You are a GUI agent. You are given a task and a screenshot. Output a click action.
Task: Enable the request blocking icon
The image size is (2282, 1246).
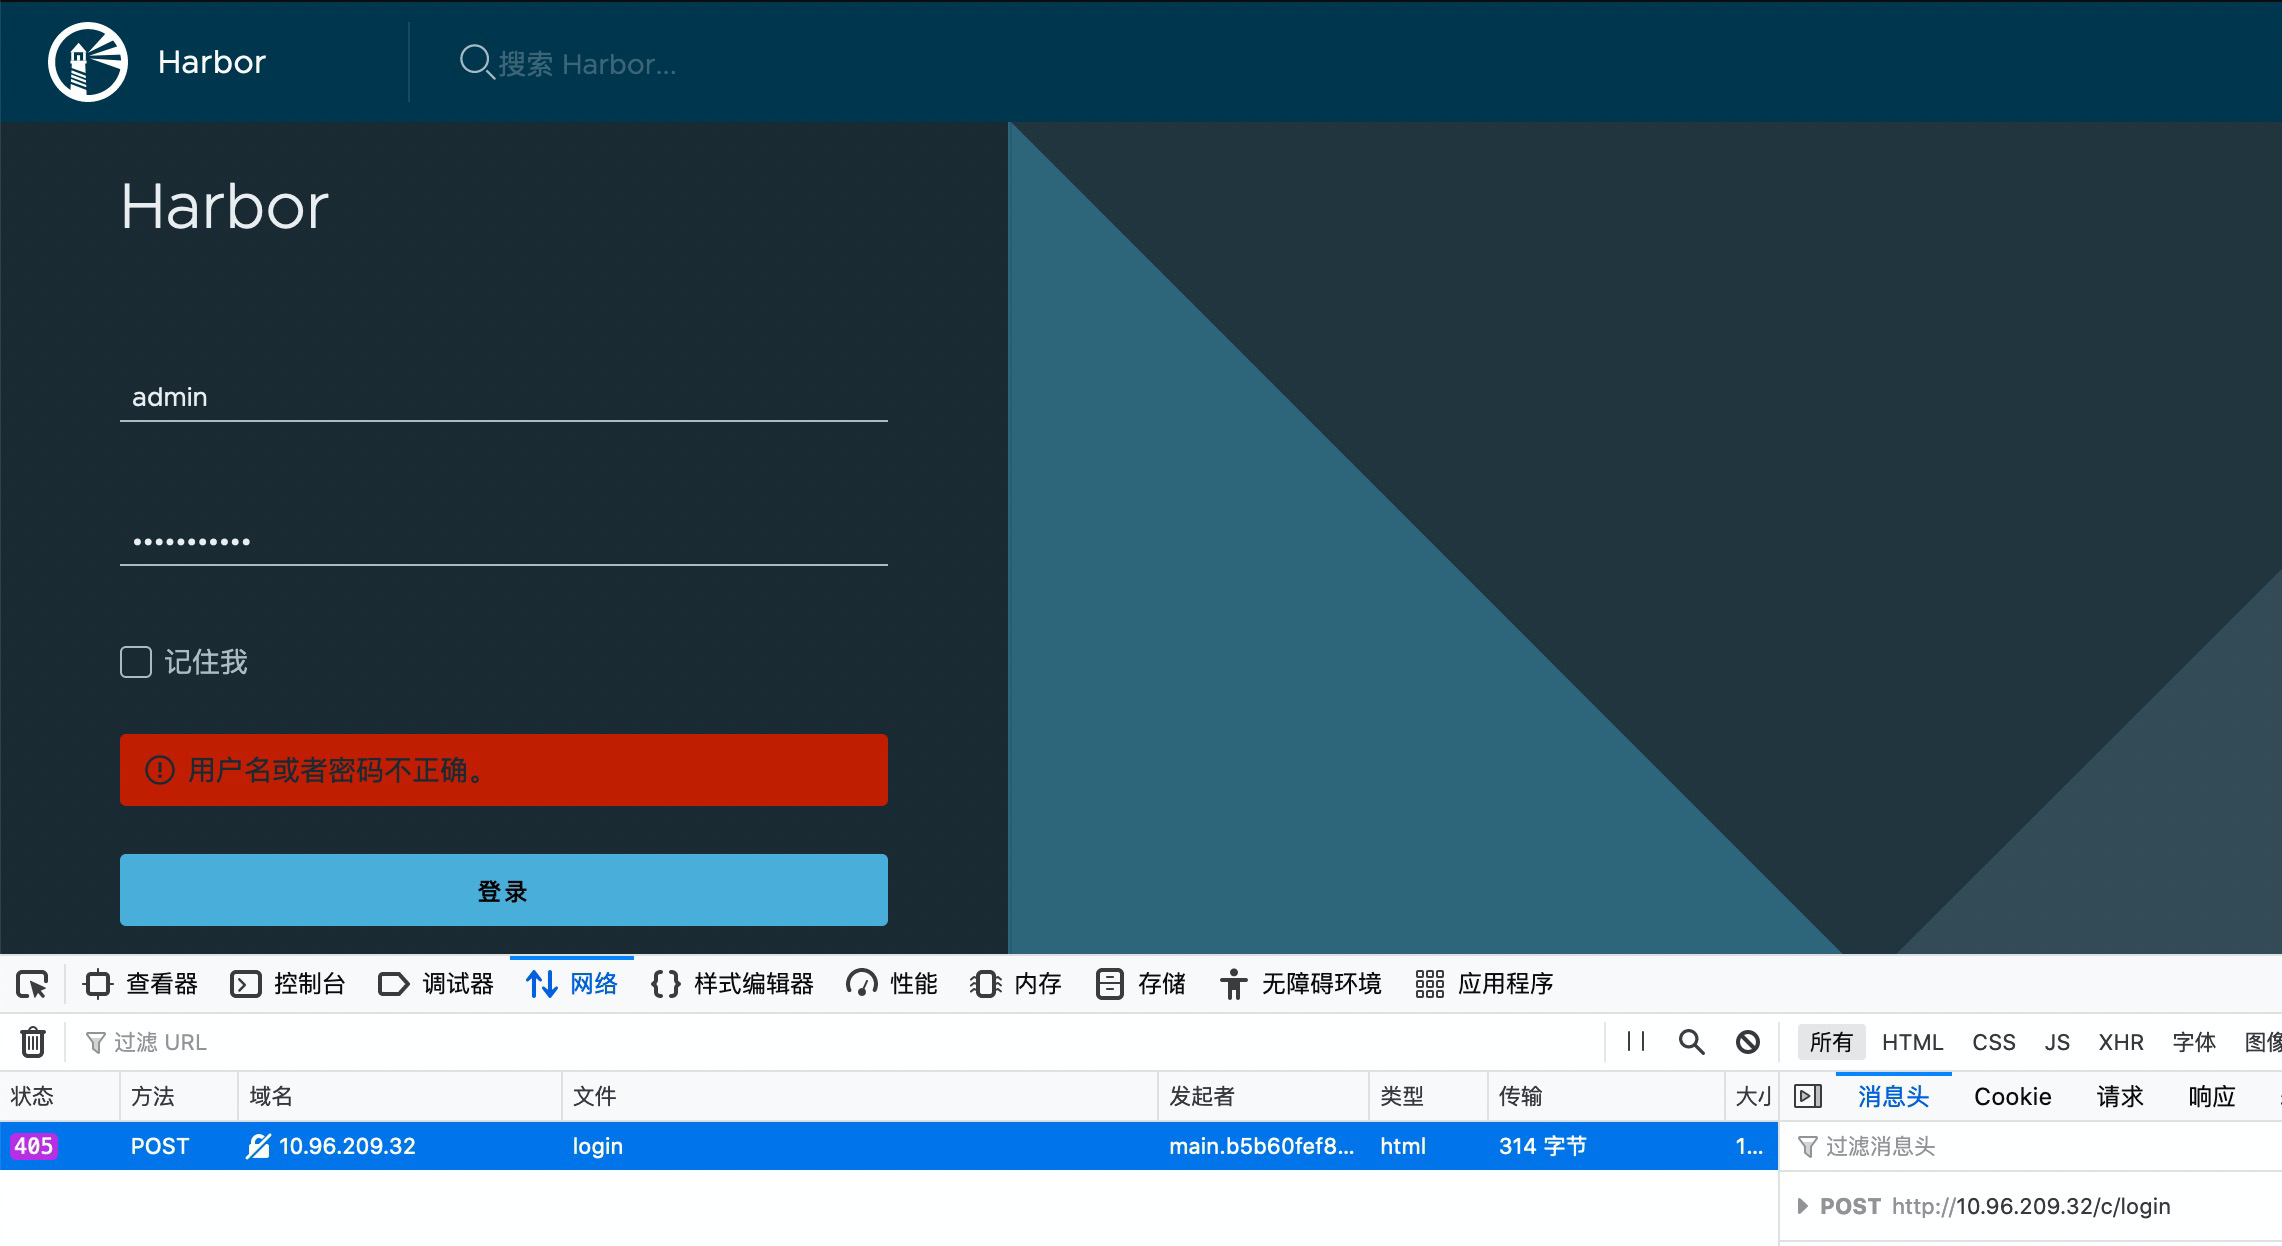(1748, 1042)
